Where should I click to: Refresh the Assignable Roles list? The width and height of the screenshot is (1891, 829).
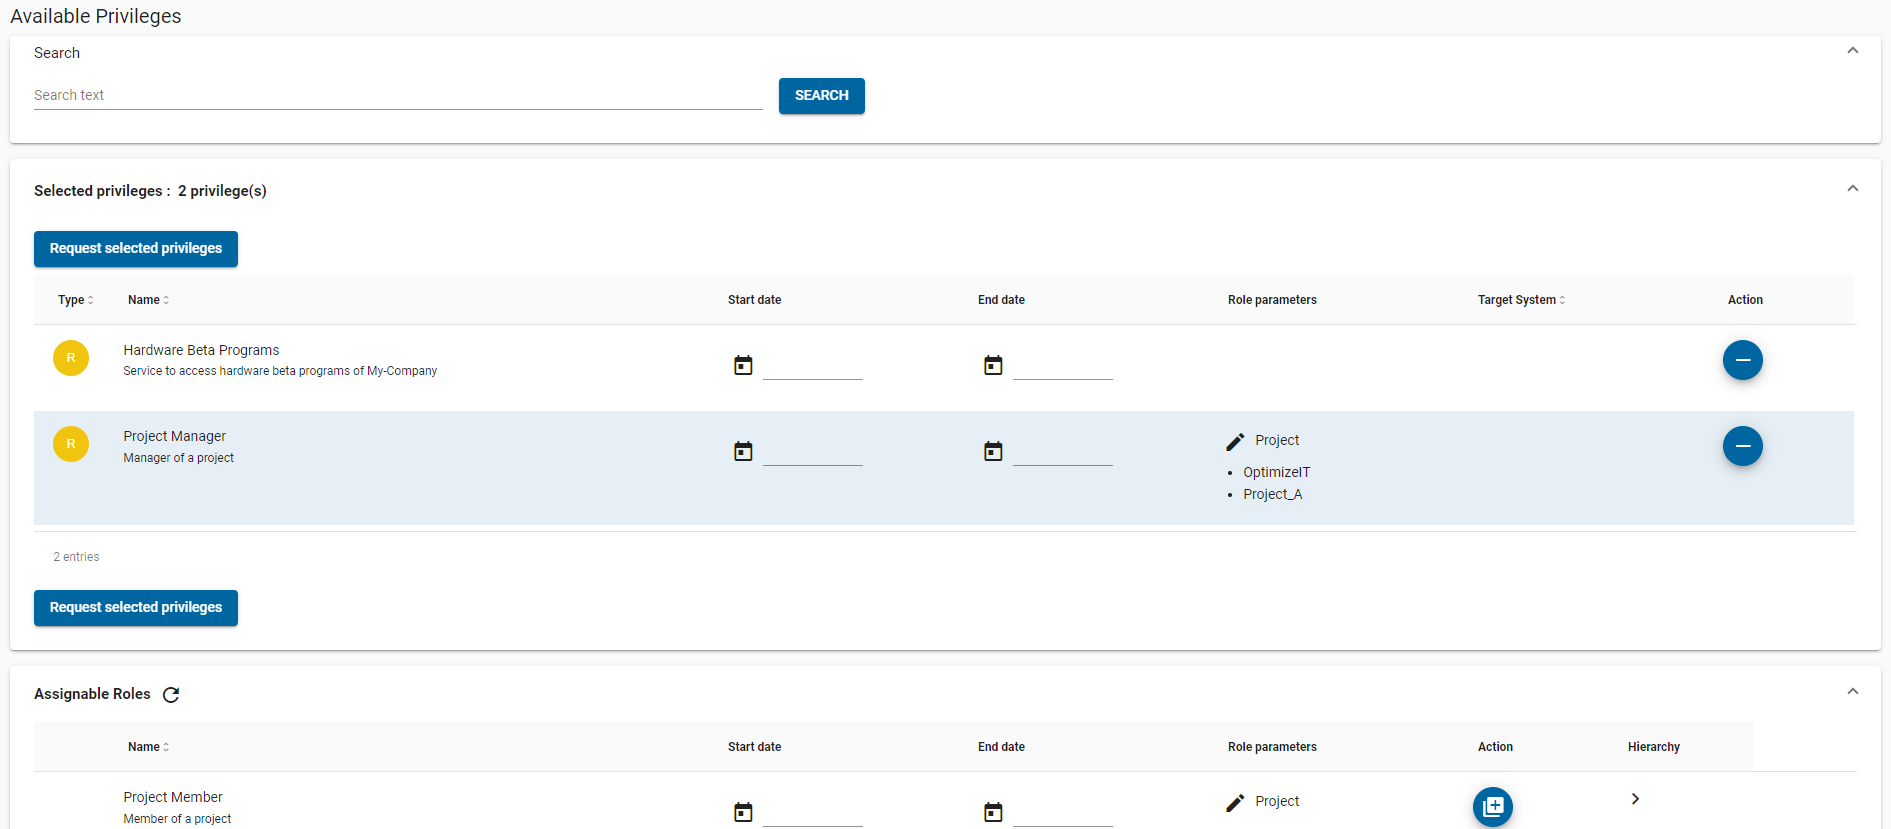coord(171,695)
